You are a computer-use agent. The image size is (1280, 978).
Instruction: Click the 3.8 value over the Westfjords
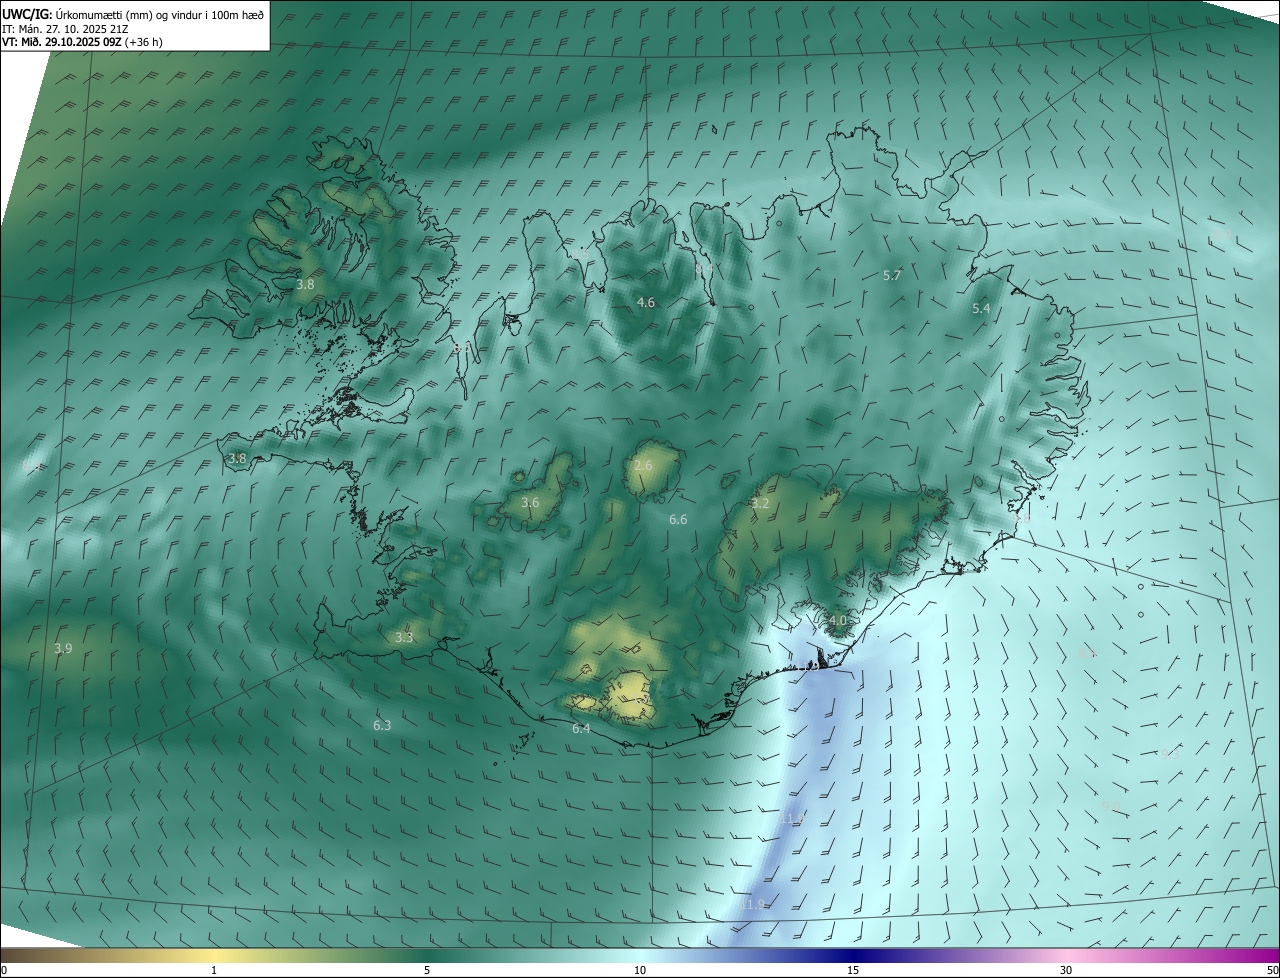(305, 285)
